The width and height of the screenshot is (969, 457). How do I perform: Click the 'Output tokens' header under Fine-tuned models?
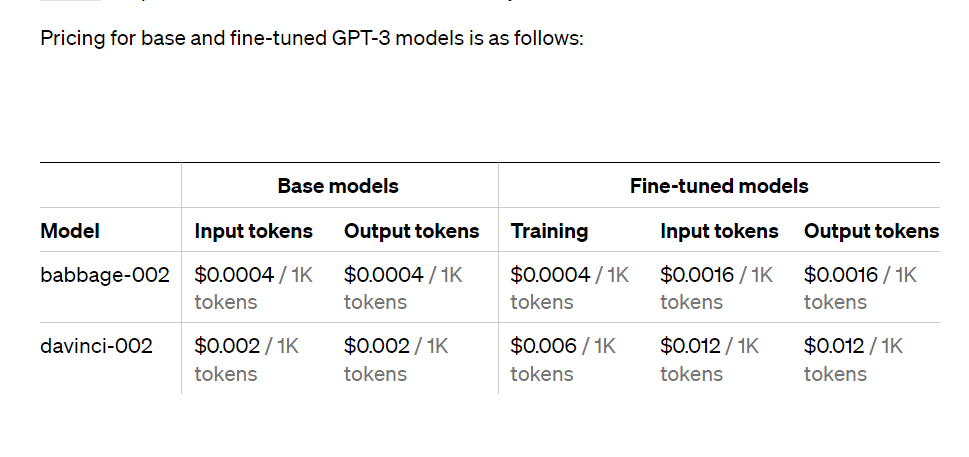click(x=871, y=231)
